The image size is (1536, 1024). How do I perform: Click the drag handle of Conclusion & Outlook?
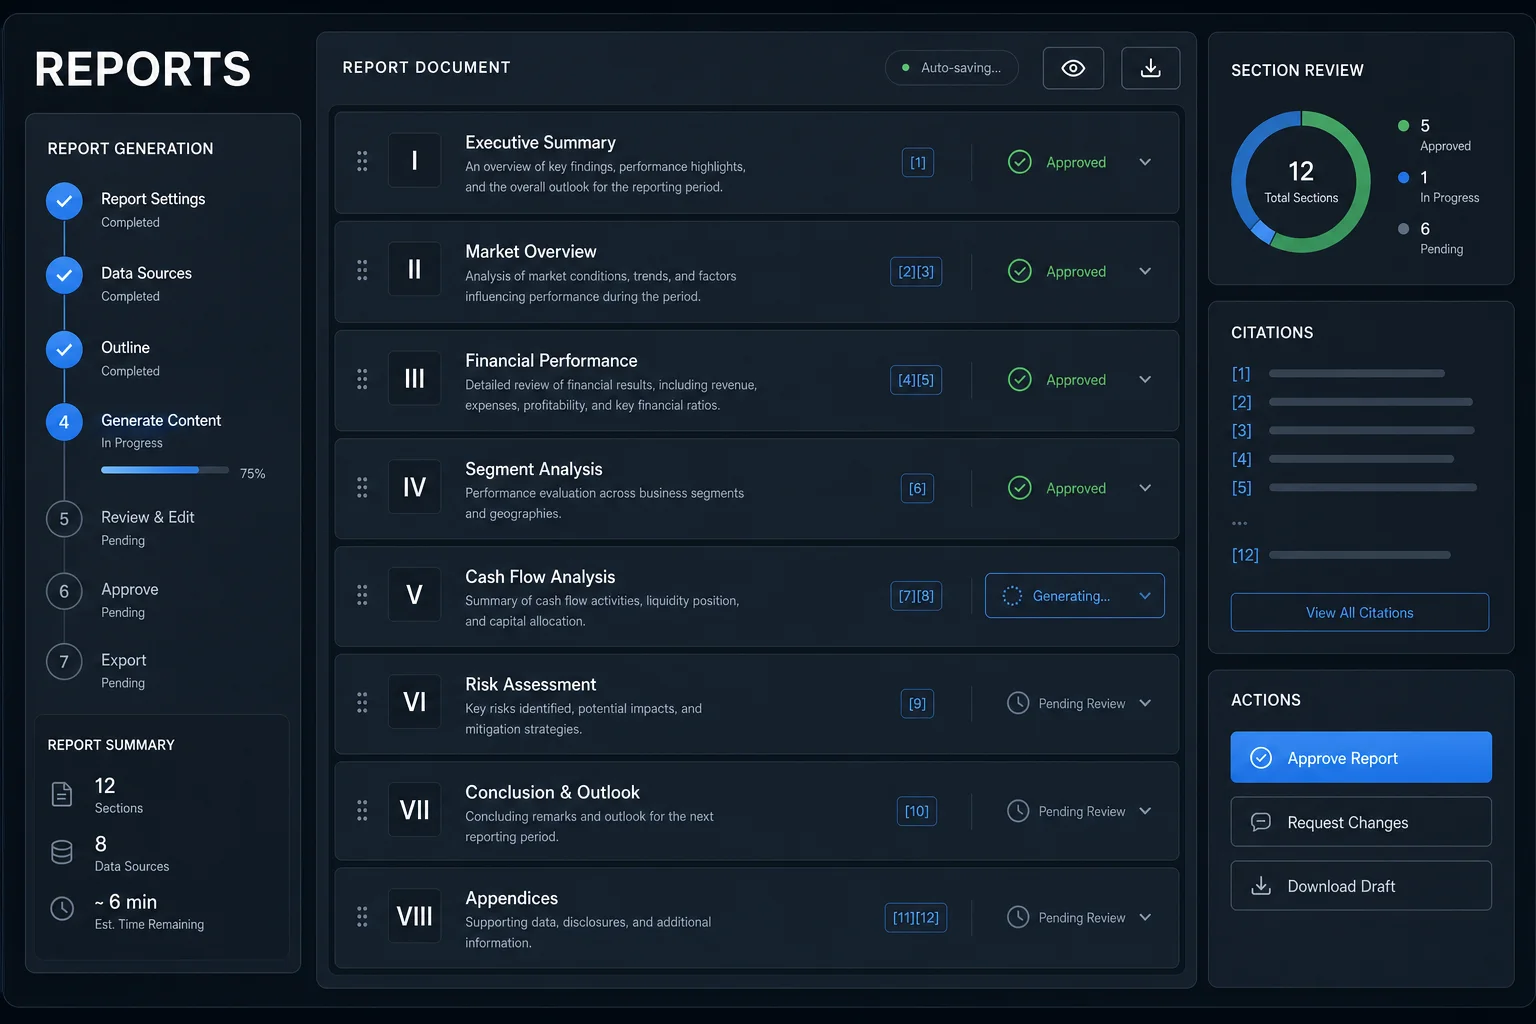pos(362,810)
